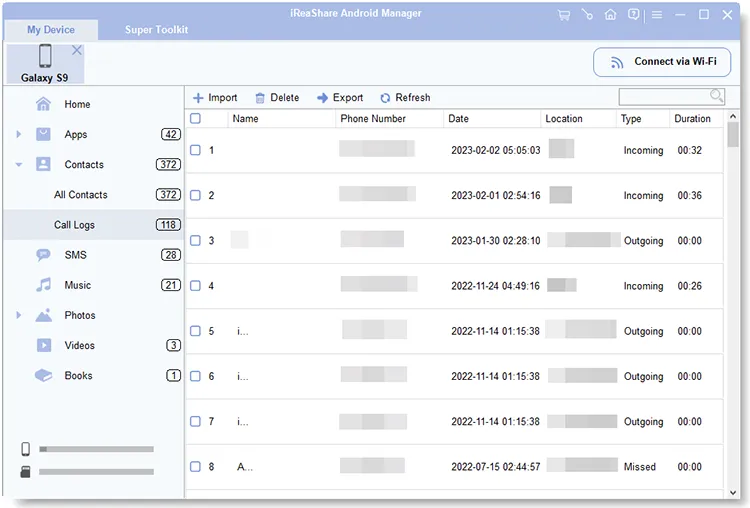
Task: Check the box for call log row 3
Action: point(195,240)
